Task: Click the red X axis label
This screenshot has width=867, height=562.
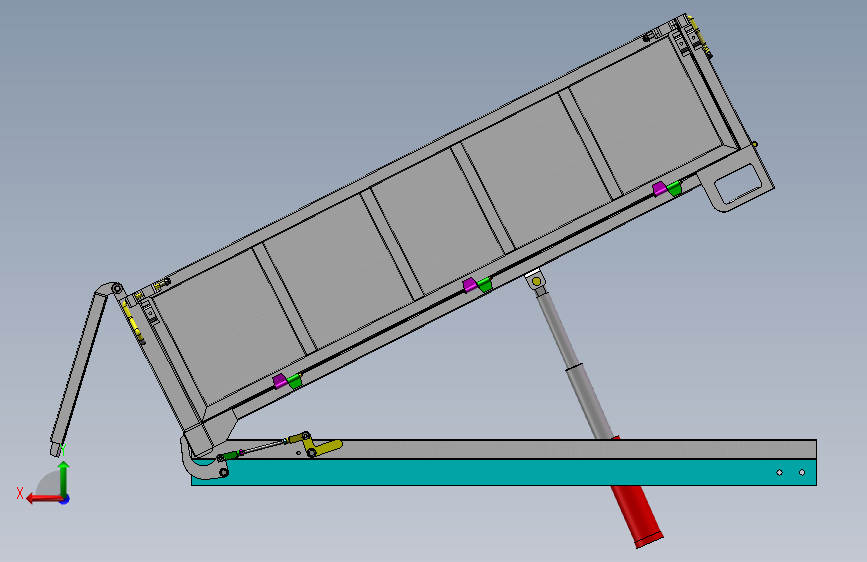Action: click(20, 493)
